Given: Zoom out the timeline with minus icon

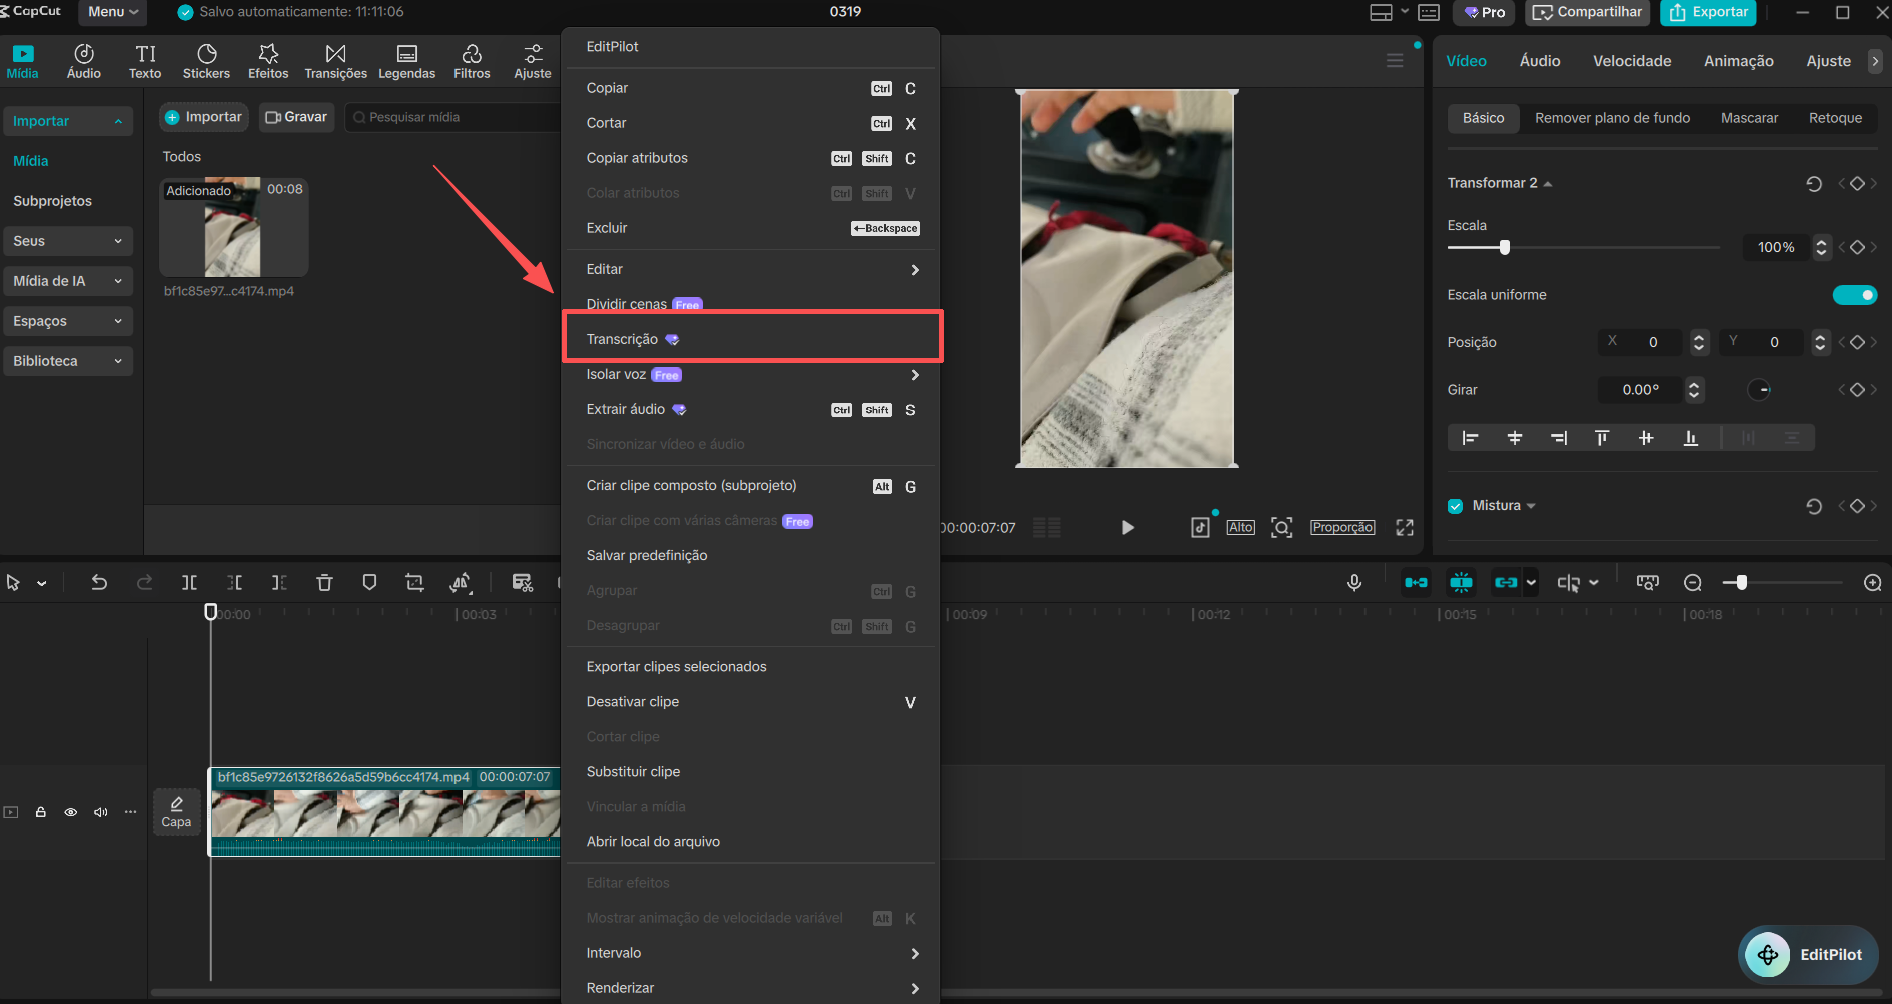Looking at the screenshot, I should coord(1693,582).
